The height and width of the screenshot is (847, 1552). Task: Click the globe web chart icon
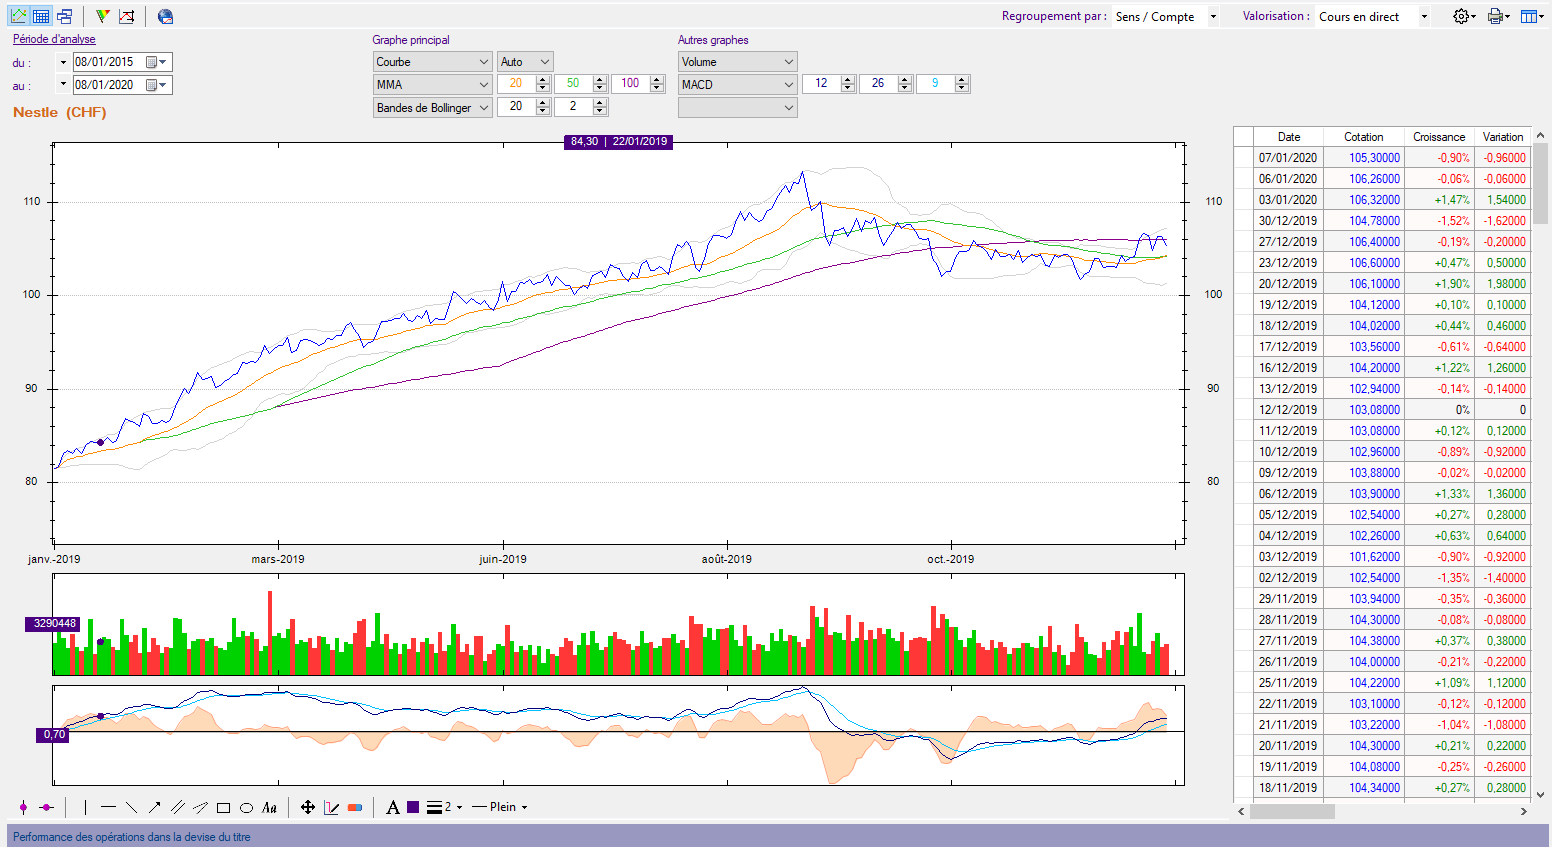[x=166, y=16]
